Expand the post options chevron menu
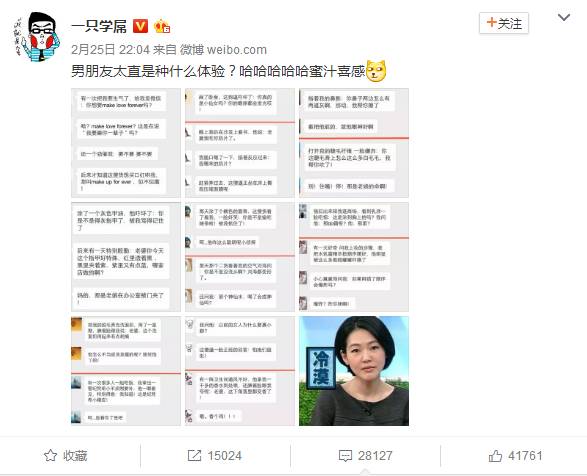The image size is (587, 476). (x=564, y=17)
